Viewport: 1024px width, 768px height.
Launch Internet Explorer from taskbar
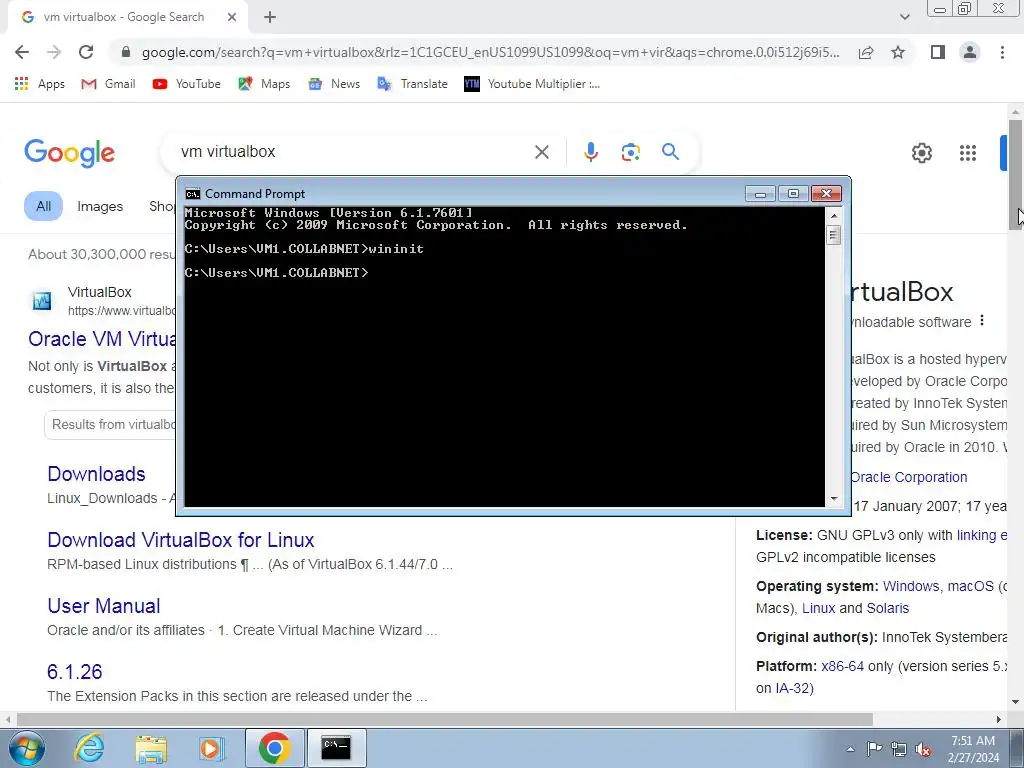88,748
